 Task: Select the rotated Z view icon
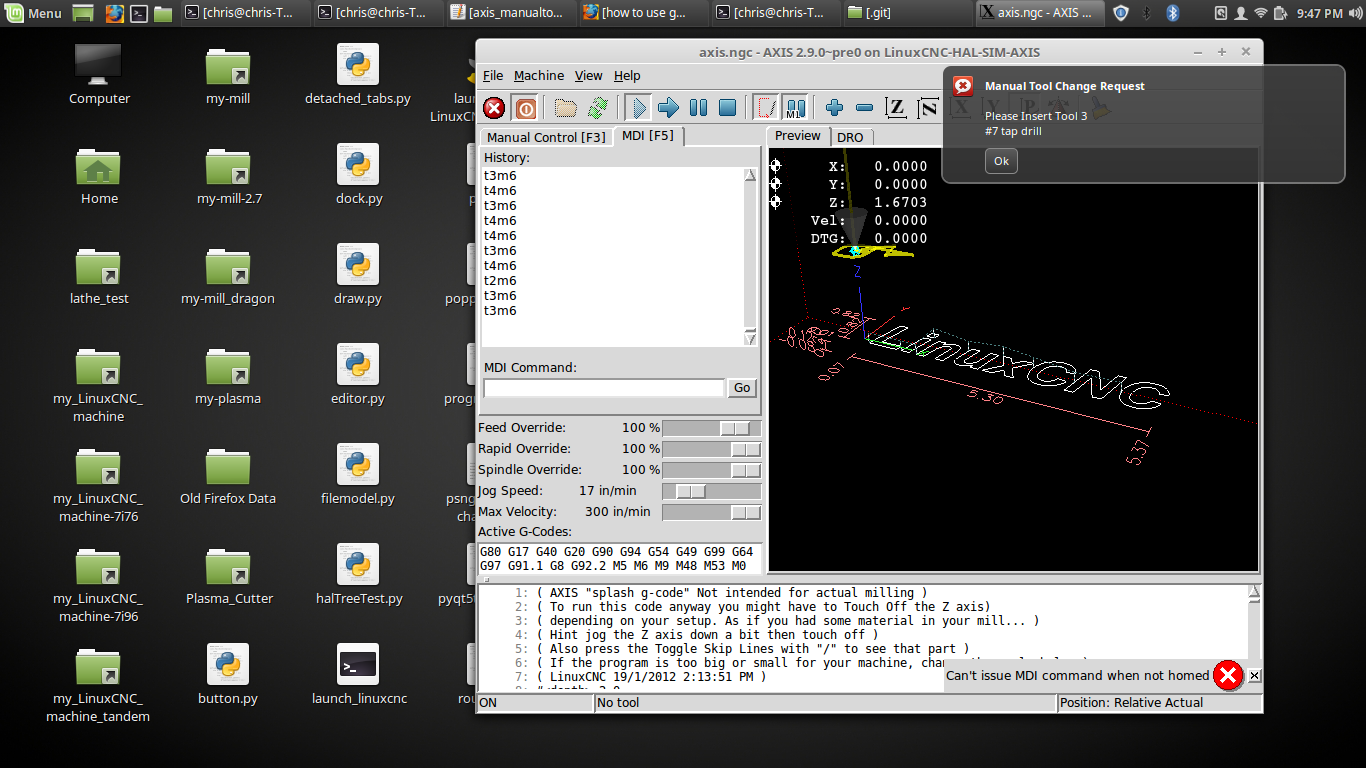(928, 108)
